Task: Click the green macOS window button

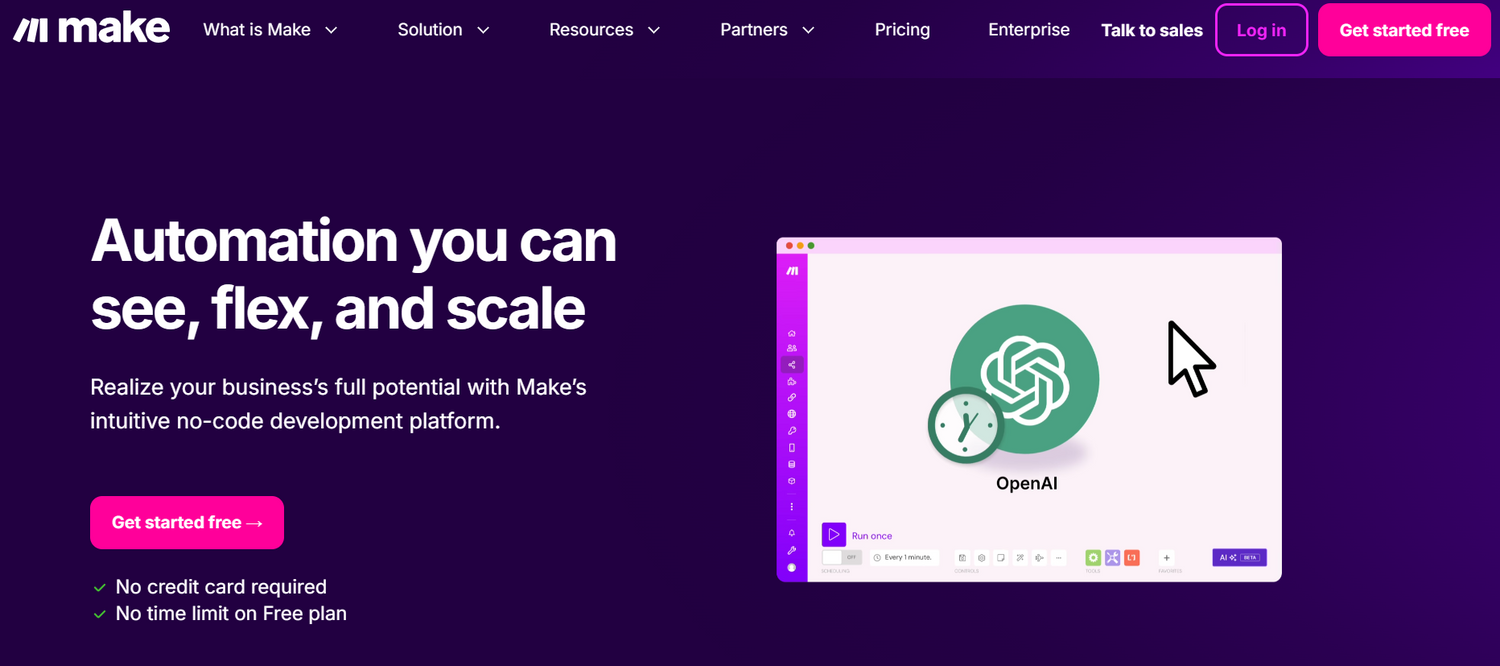Action: coord(811,245)
